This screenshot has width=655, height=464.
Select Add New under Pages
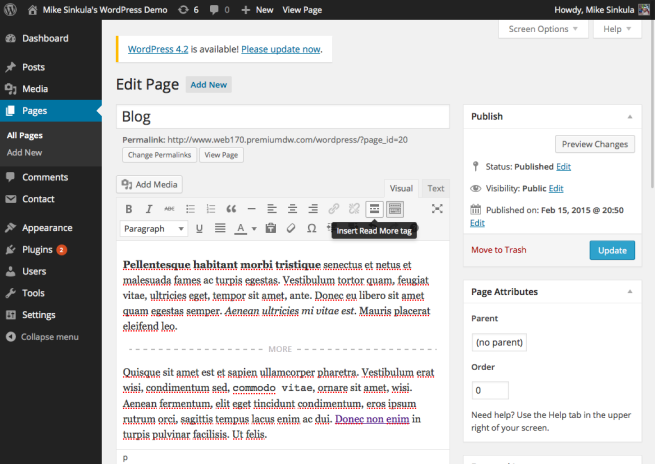coord(24,152)
